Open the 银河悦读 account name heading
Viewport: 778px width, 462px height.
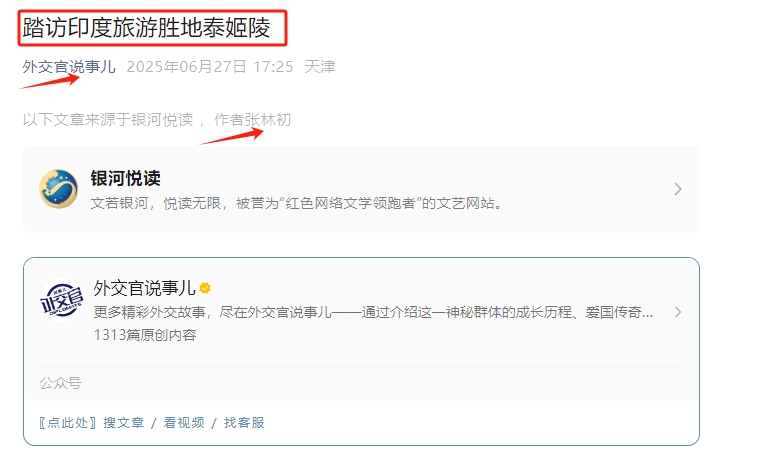click(126, 178)
